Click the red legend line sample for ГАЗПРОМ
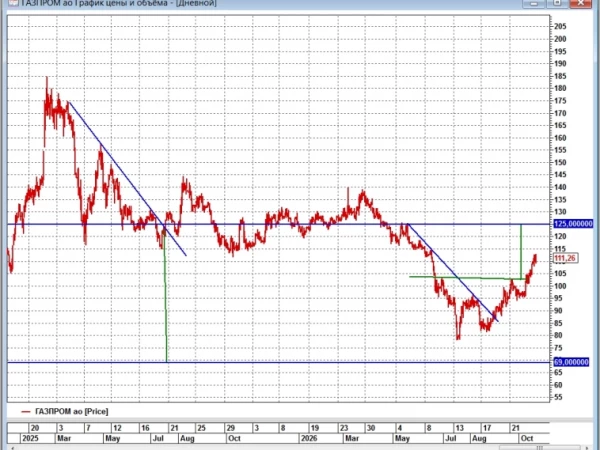 coord(26,412)
